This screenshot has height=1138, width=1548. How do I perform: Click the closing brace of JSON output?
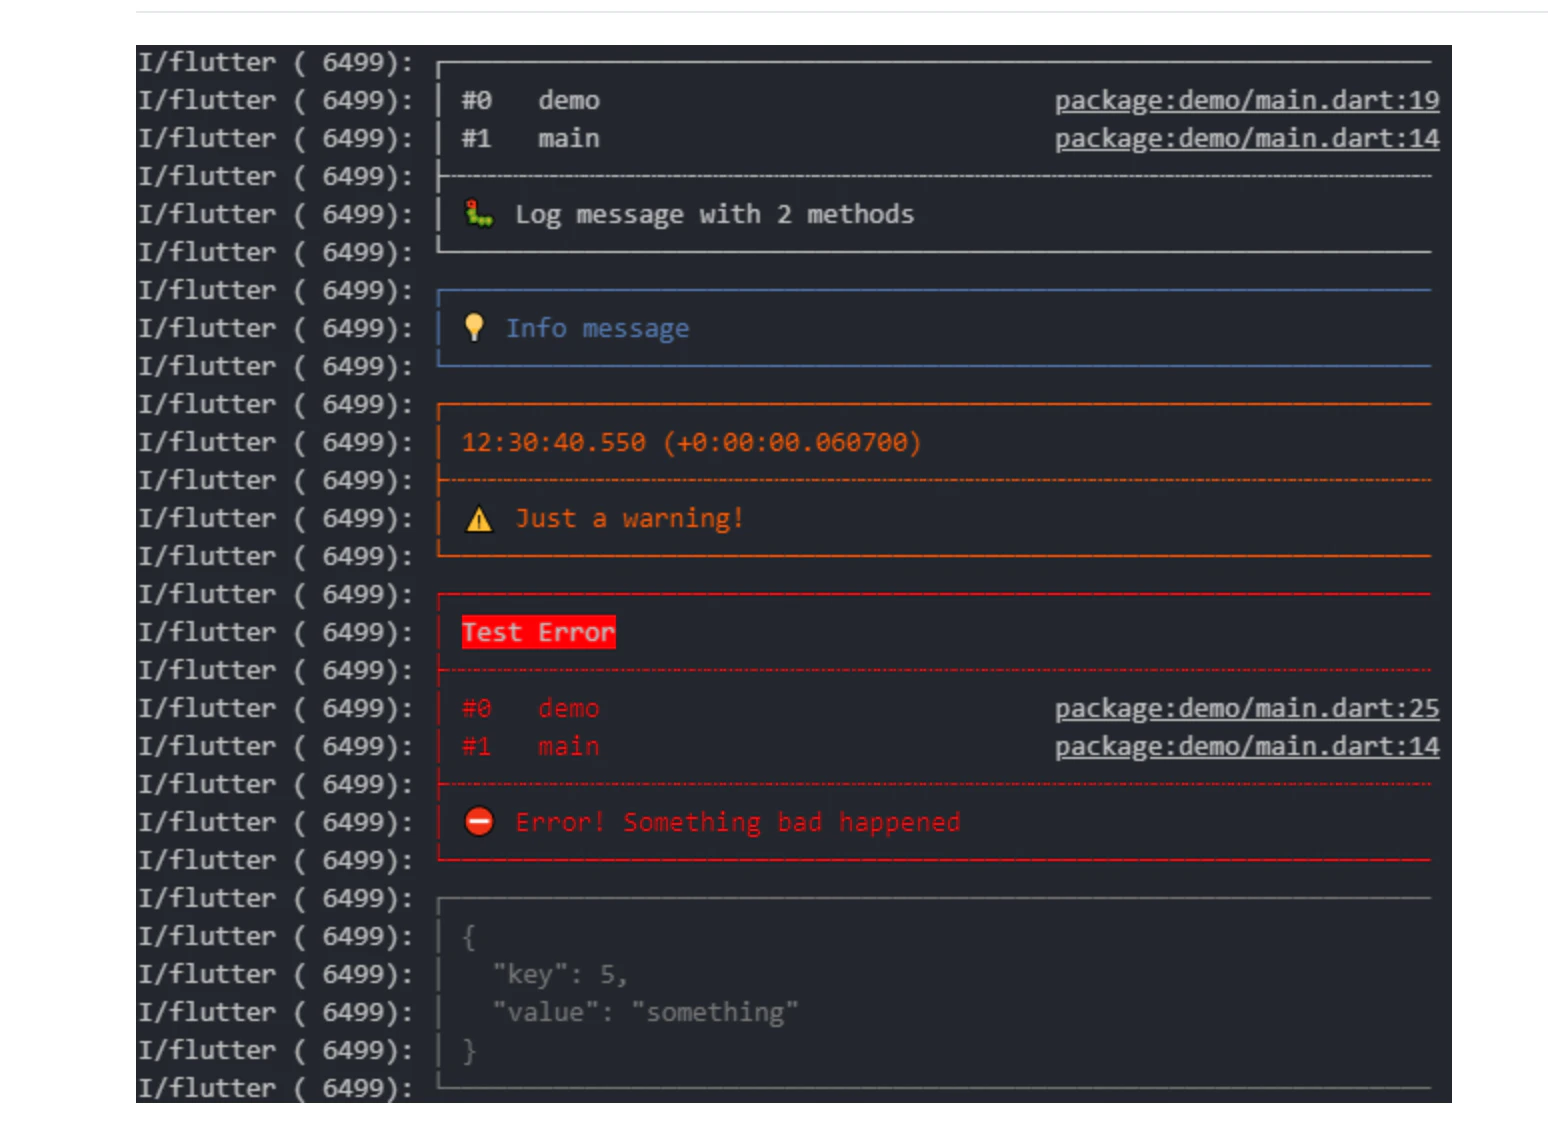469,1051
